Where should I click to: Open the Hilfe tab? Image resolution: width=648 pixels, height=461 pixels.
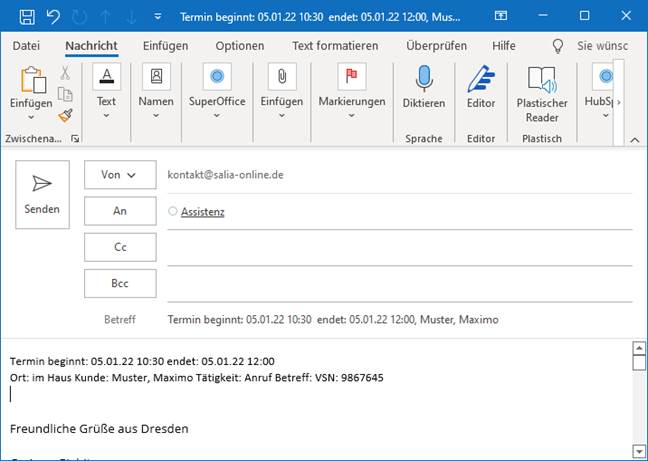(504, 45)
